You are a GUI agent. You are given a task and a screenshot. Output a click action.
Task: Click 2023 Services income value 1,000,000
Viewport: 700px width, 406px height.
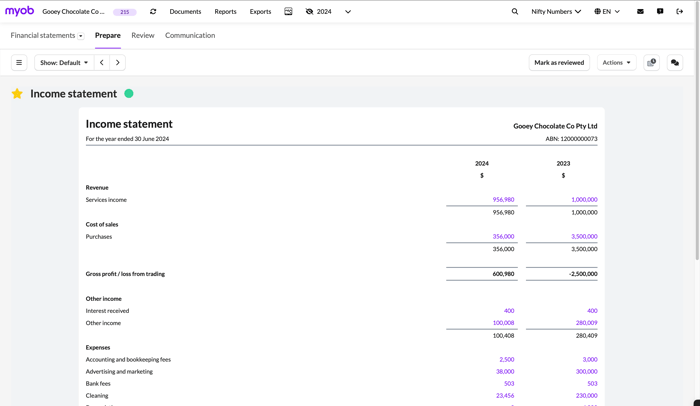[x=584, y=200]
